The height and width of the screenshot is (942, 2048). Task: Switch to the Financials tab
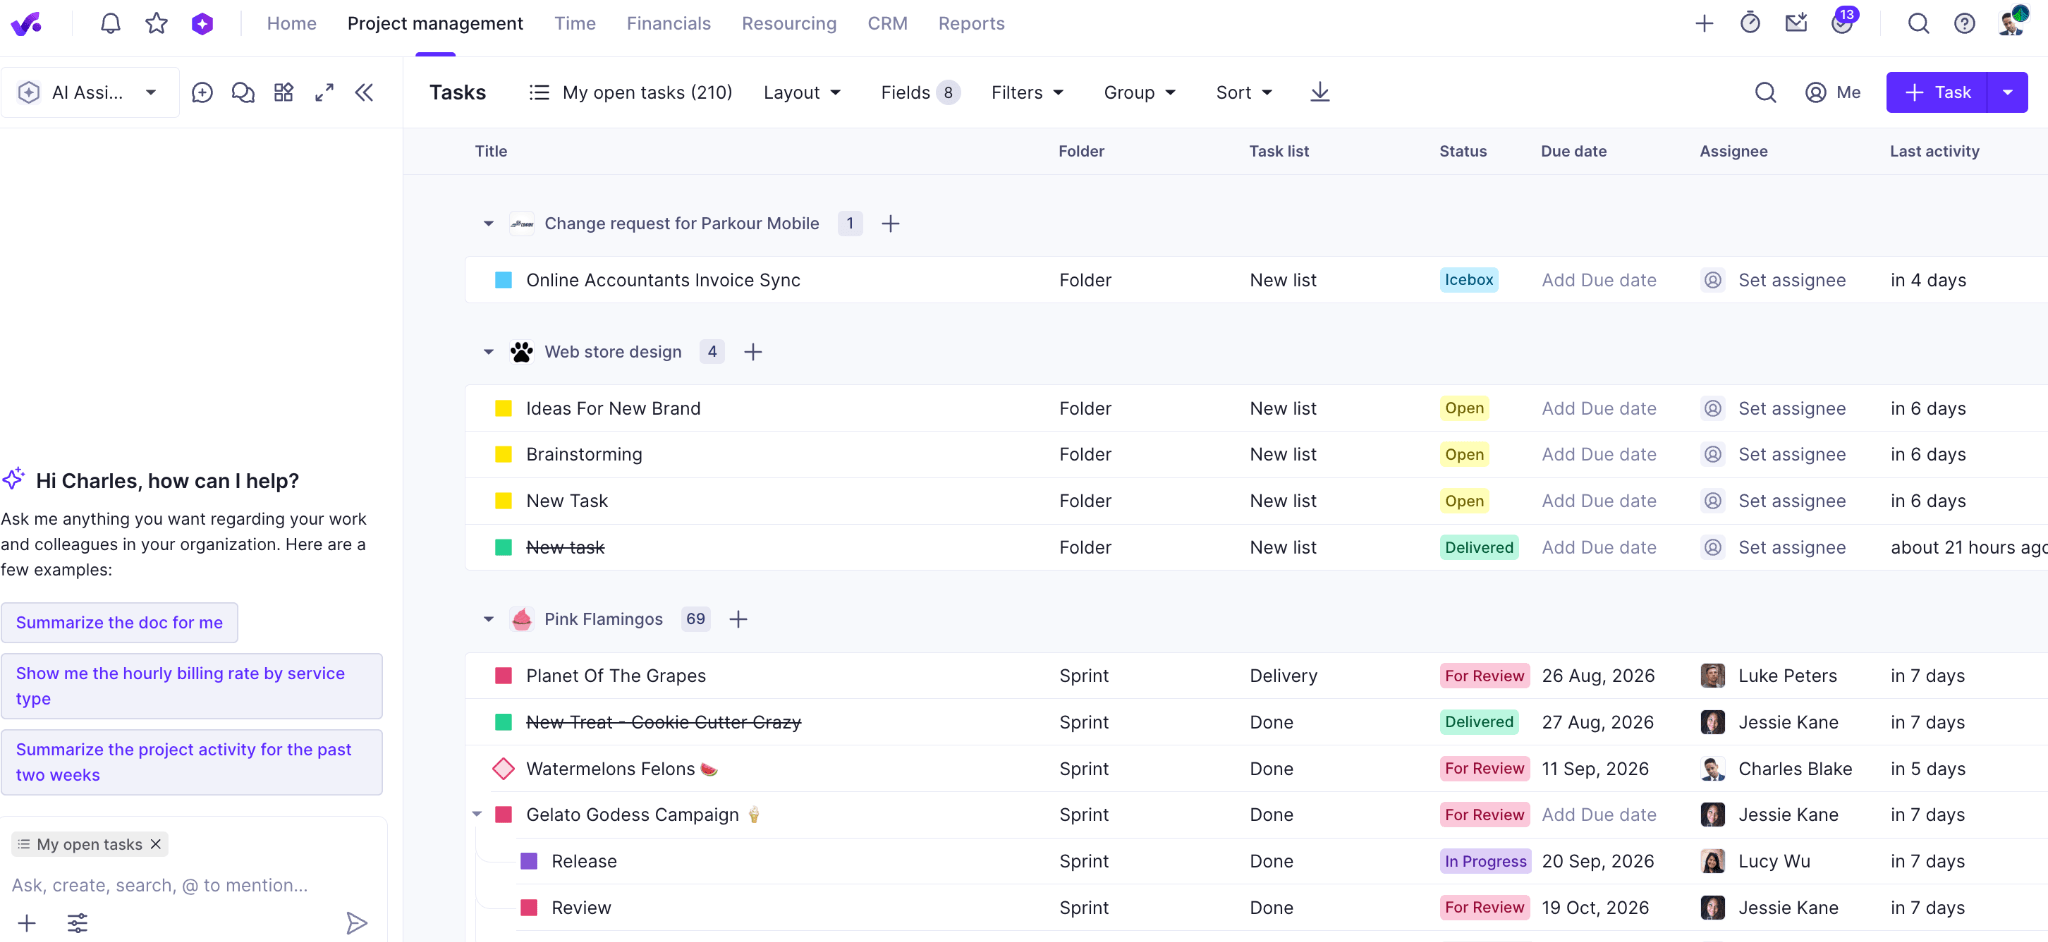pyautogui.click(x=669, y=23)
